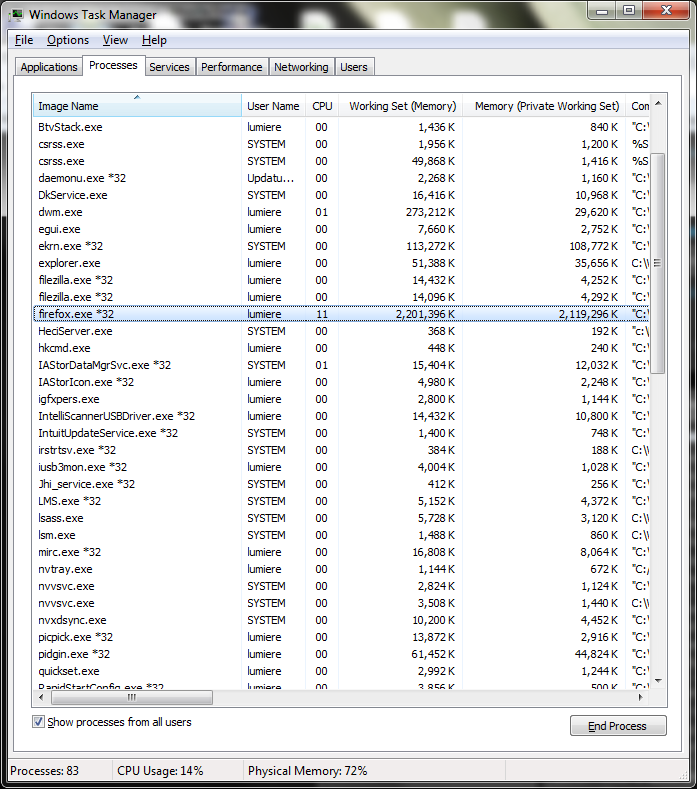Select the dwm.exe process
Viewport: 697px width, 789px height.
(x=341, y=212)
